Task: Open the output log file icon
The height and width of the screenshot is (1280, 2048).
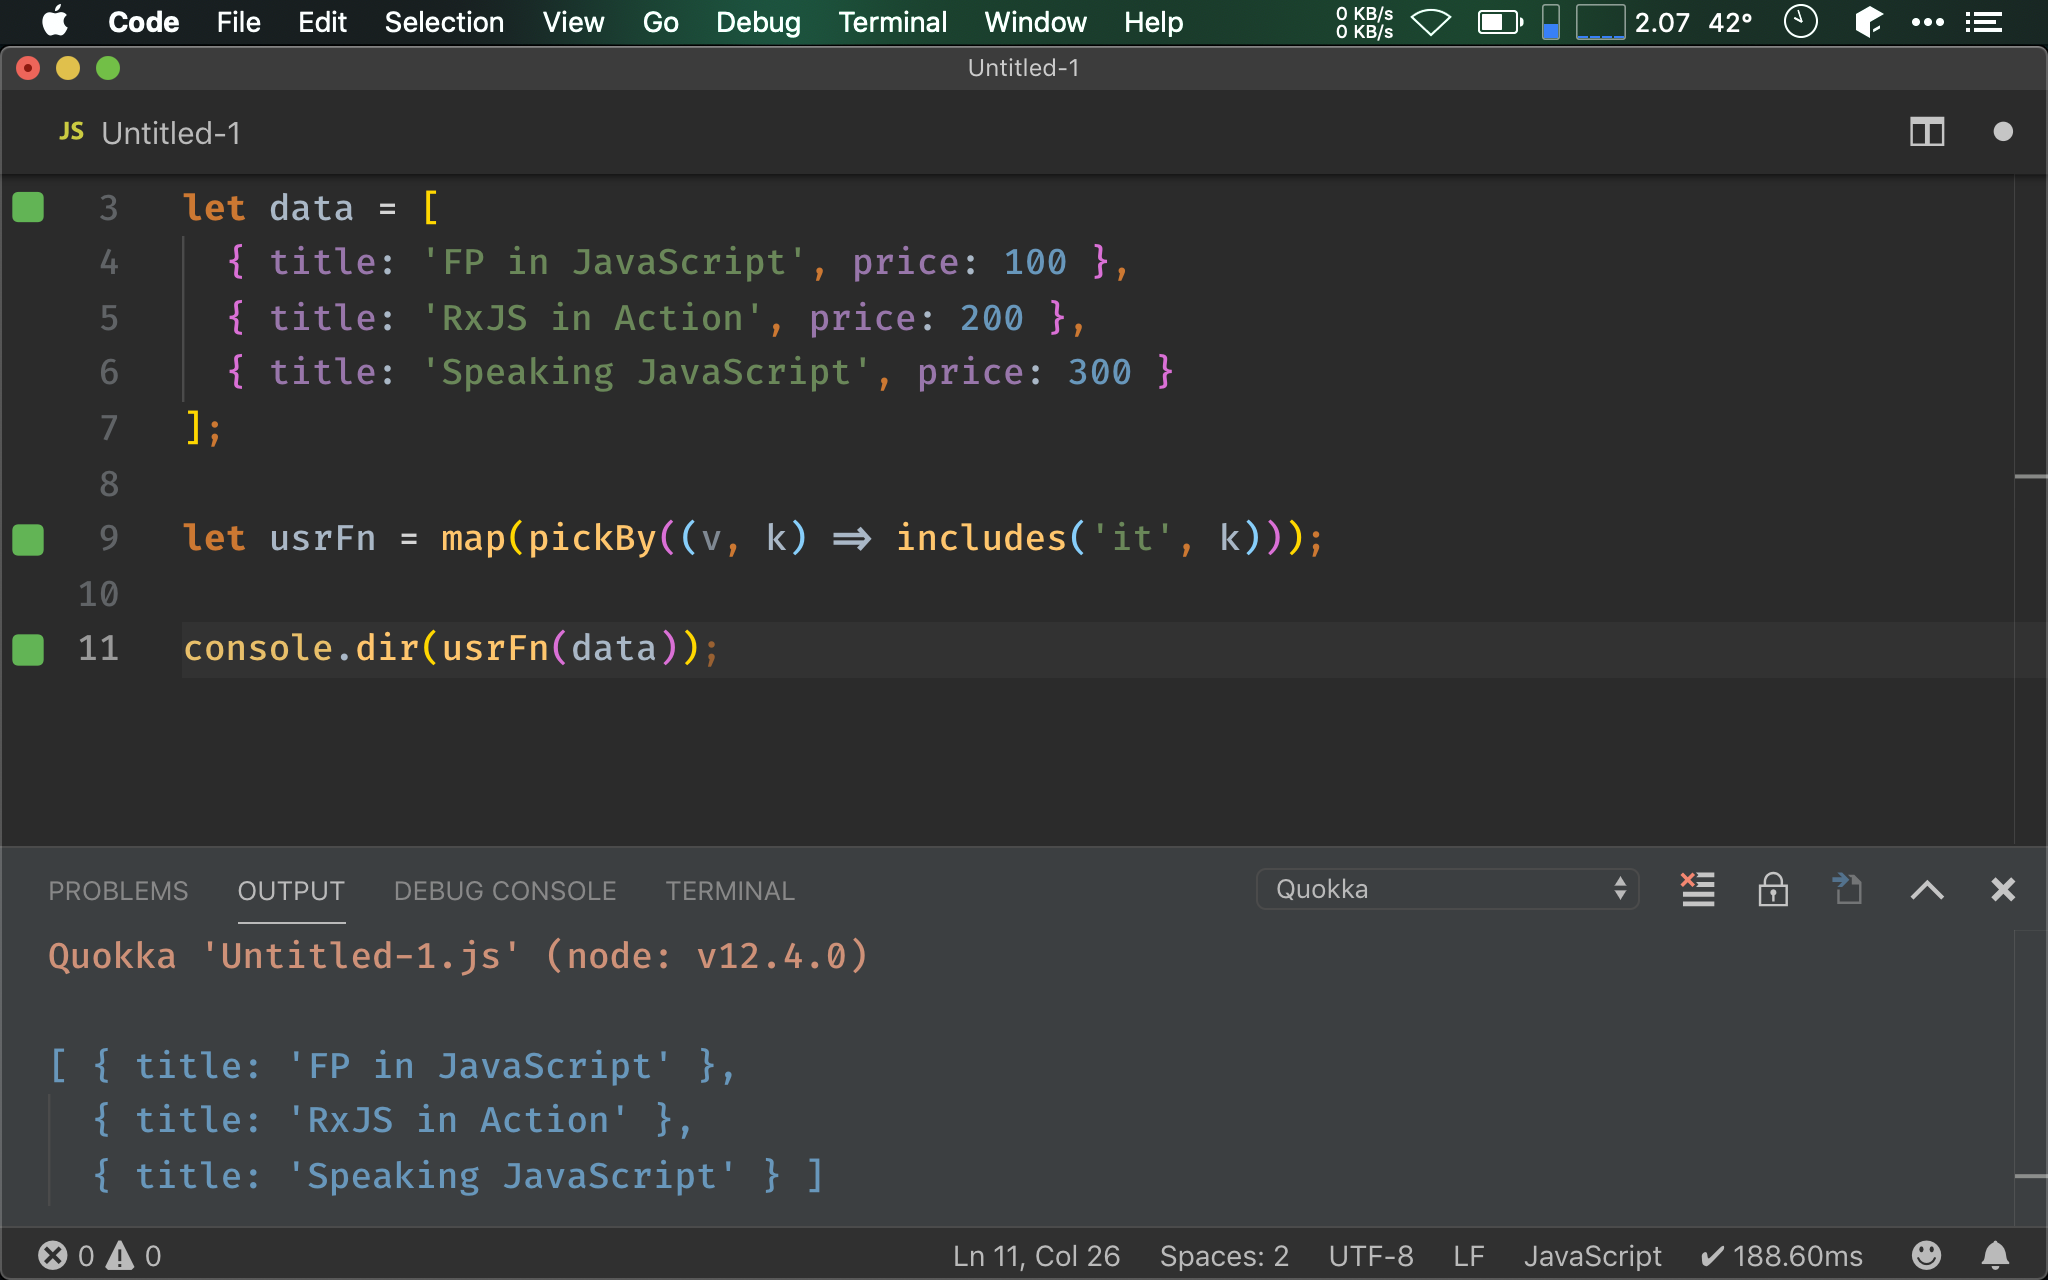Action: (x=1847, y=889)
